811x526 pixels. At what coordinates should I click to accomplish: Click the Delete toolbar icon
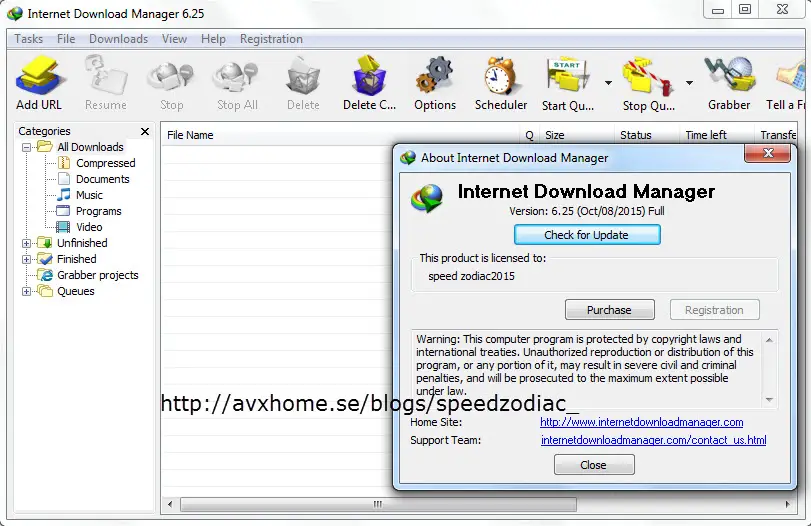click(x=303, y=83)
